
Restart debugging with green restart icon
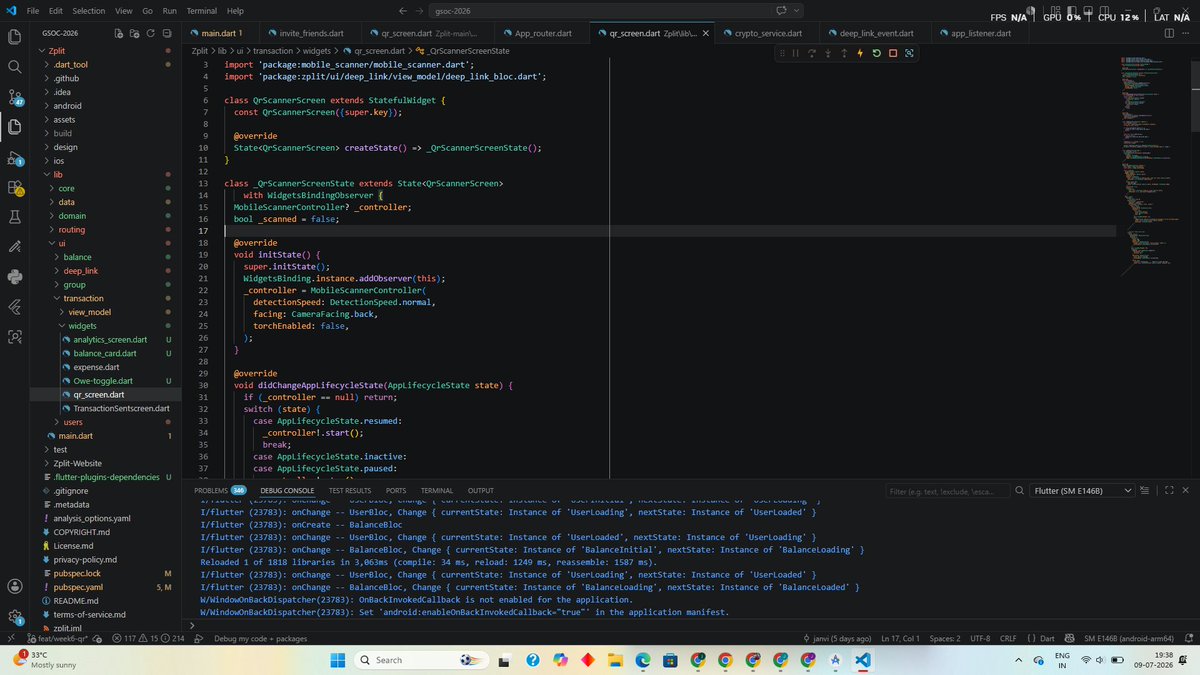[x=876, y=53]
